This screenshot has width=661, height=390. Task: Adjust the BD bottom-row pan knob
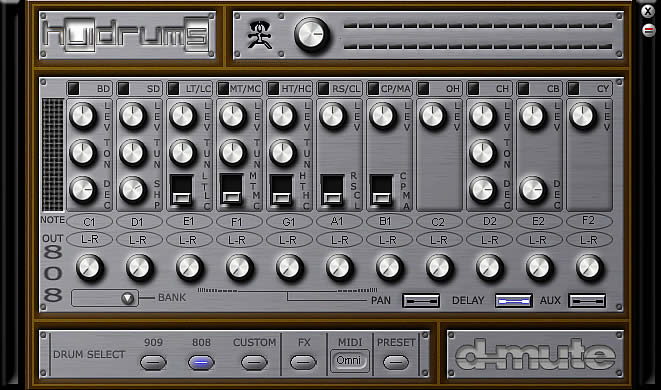89,268
